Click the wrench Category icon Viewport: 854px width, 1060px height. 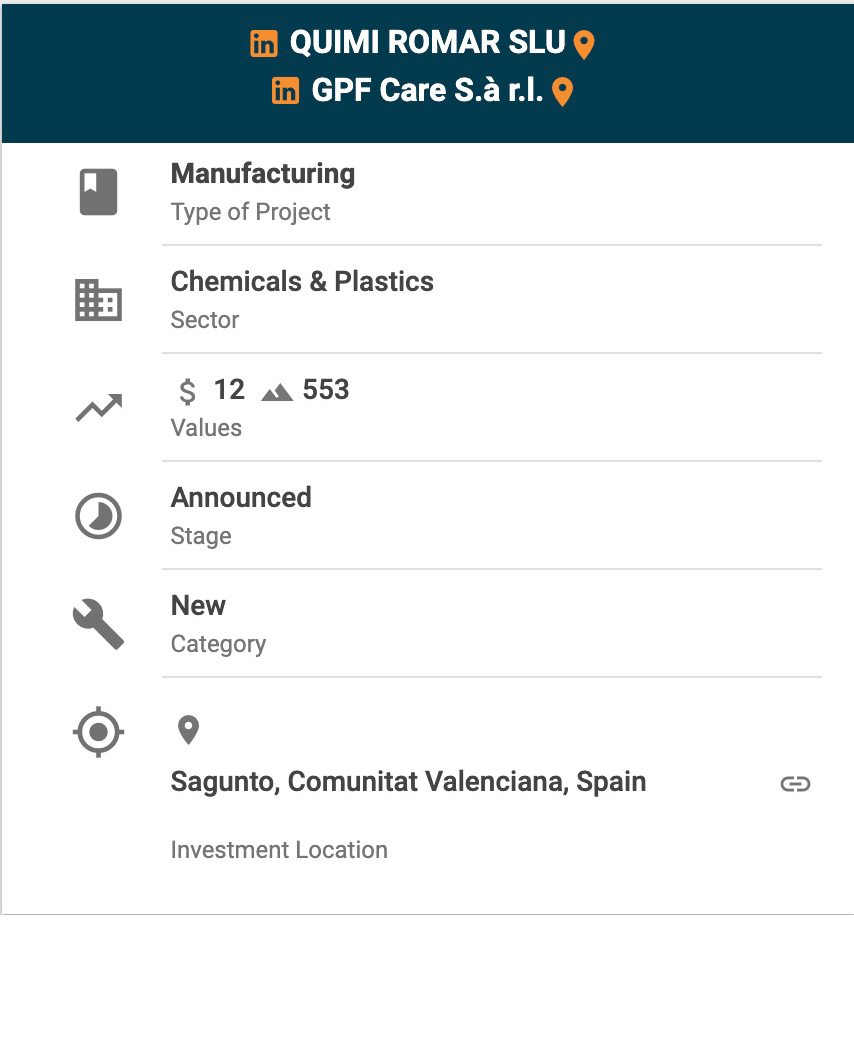point(99,624)
